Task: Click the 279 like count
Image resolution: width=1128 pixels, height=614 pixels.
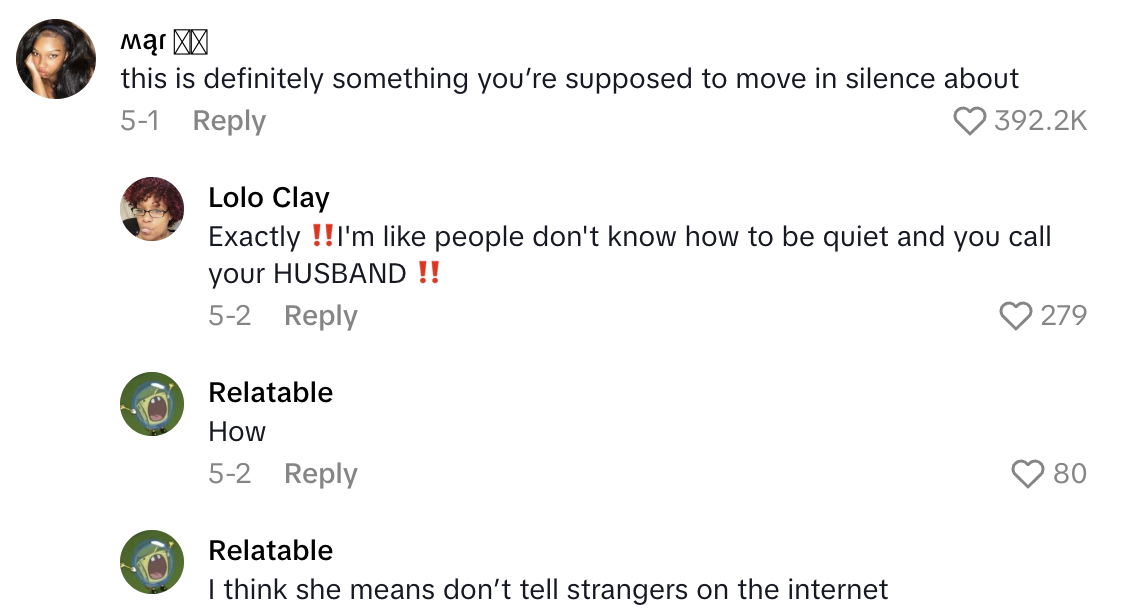Action: (1063, 316)
